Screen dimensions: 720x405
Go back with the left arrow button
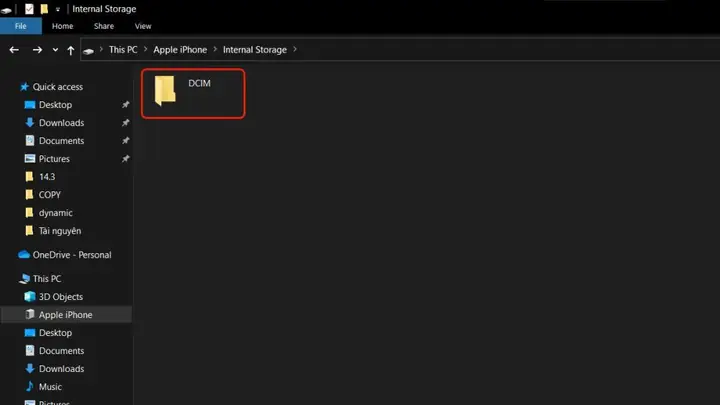pos(14,50)
